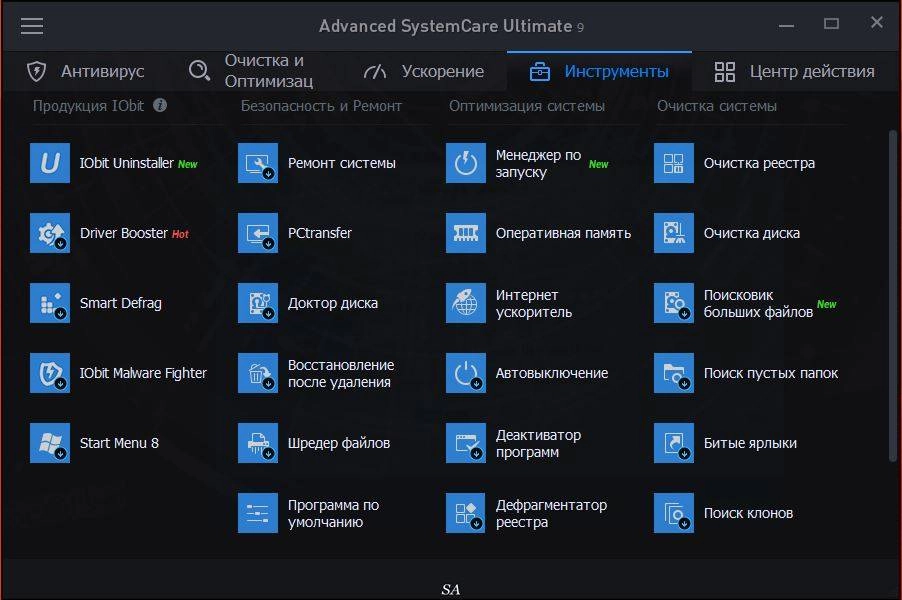Click the Программа по умолчанию icon
Viewport: 902px width, 600px height.
pos(258,513)
